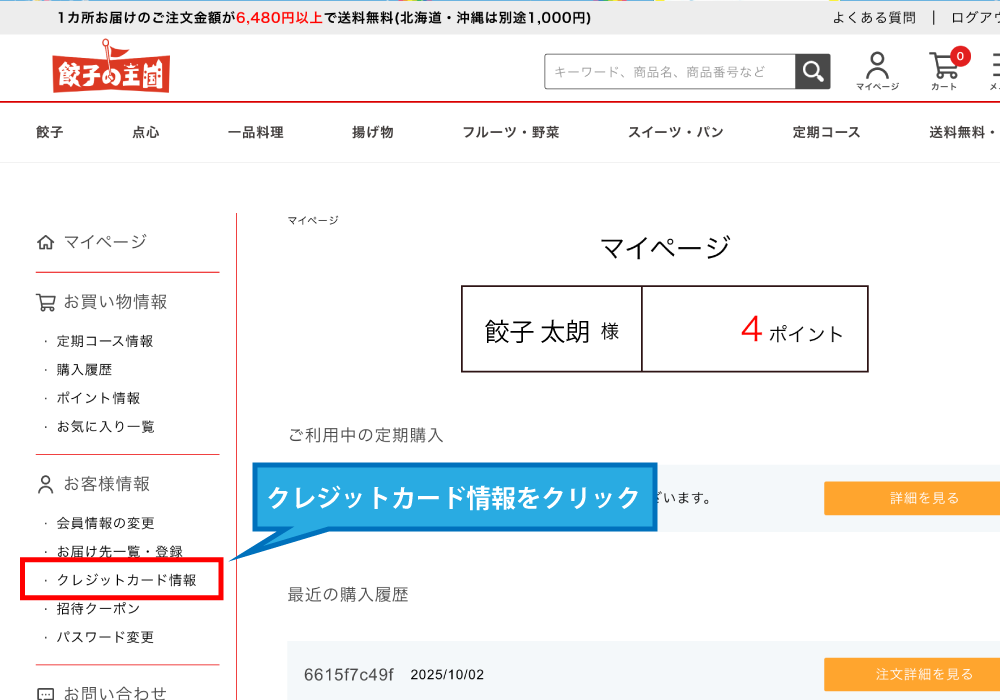Image resolution: width=1000 pixels, height=700 pixels.
Task: Click the house icon beside マイページ
Action: [45, 242]
